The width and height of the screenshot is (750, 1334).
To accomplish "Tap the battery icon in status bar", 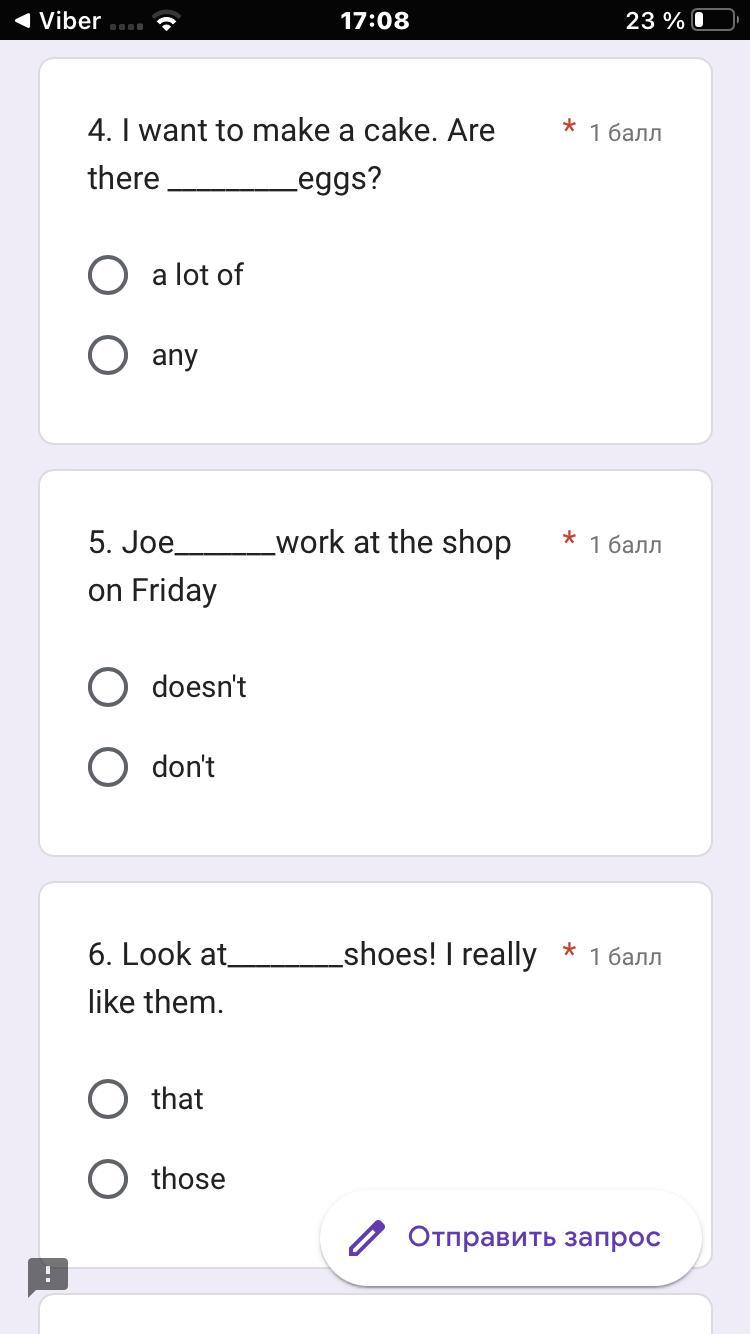I will click(714, 20).
